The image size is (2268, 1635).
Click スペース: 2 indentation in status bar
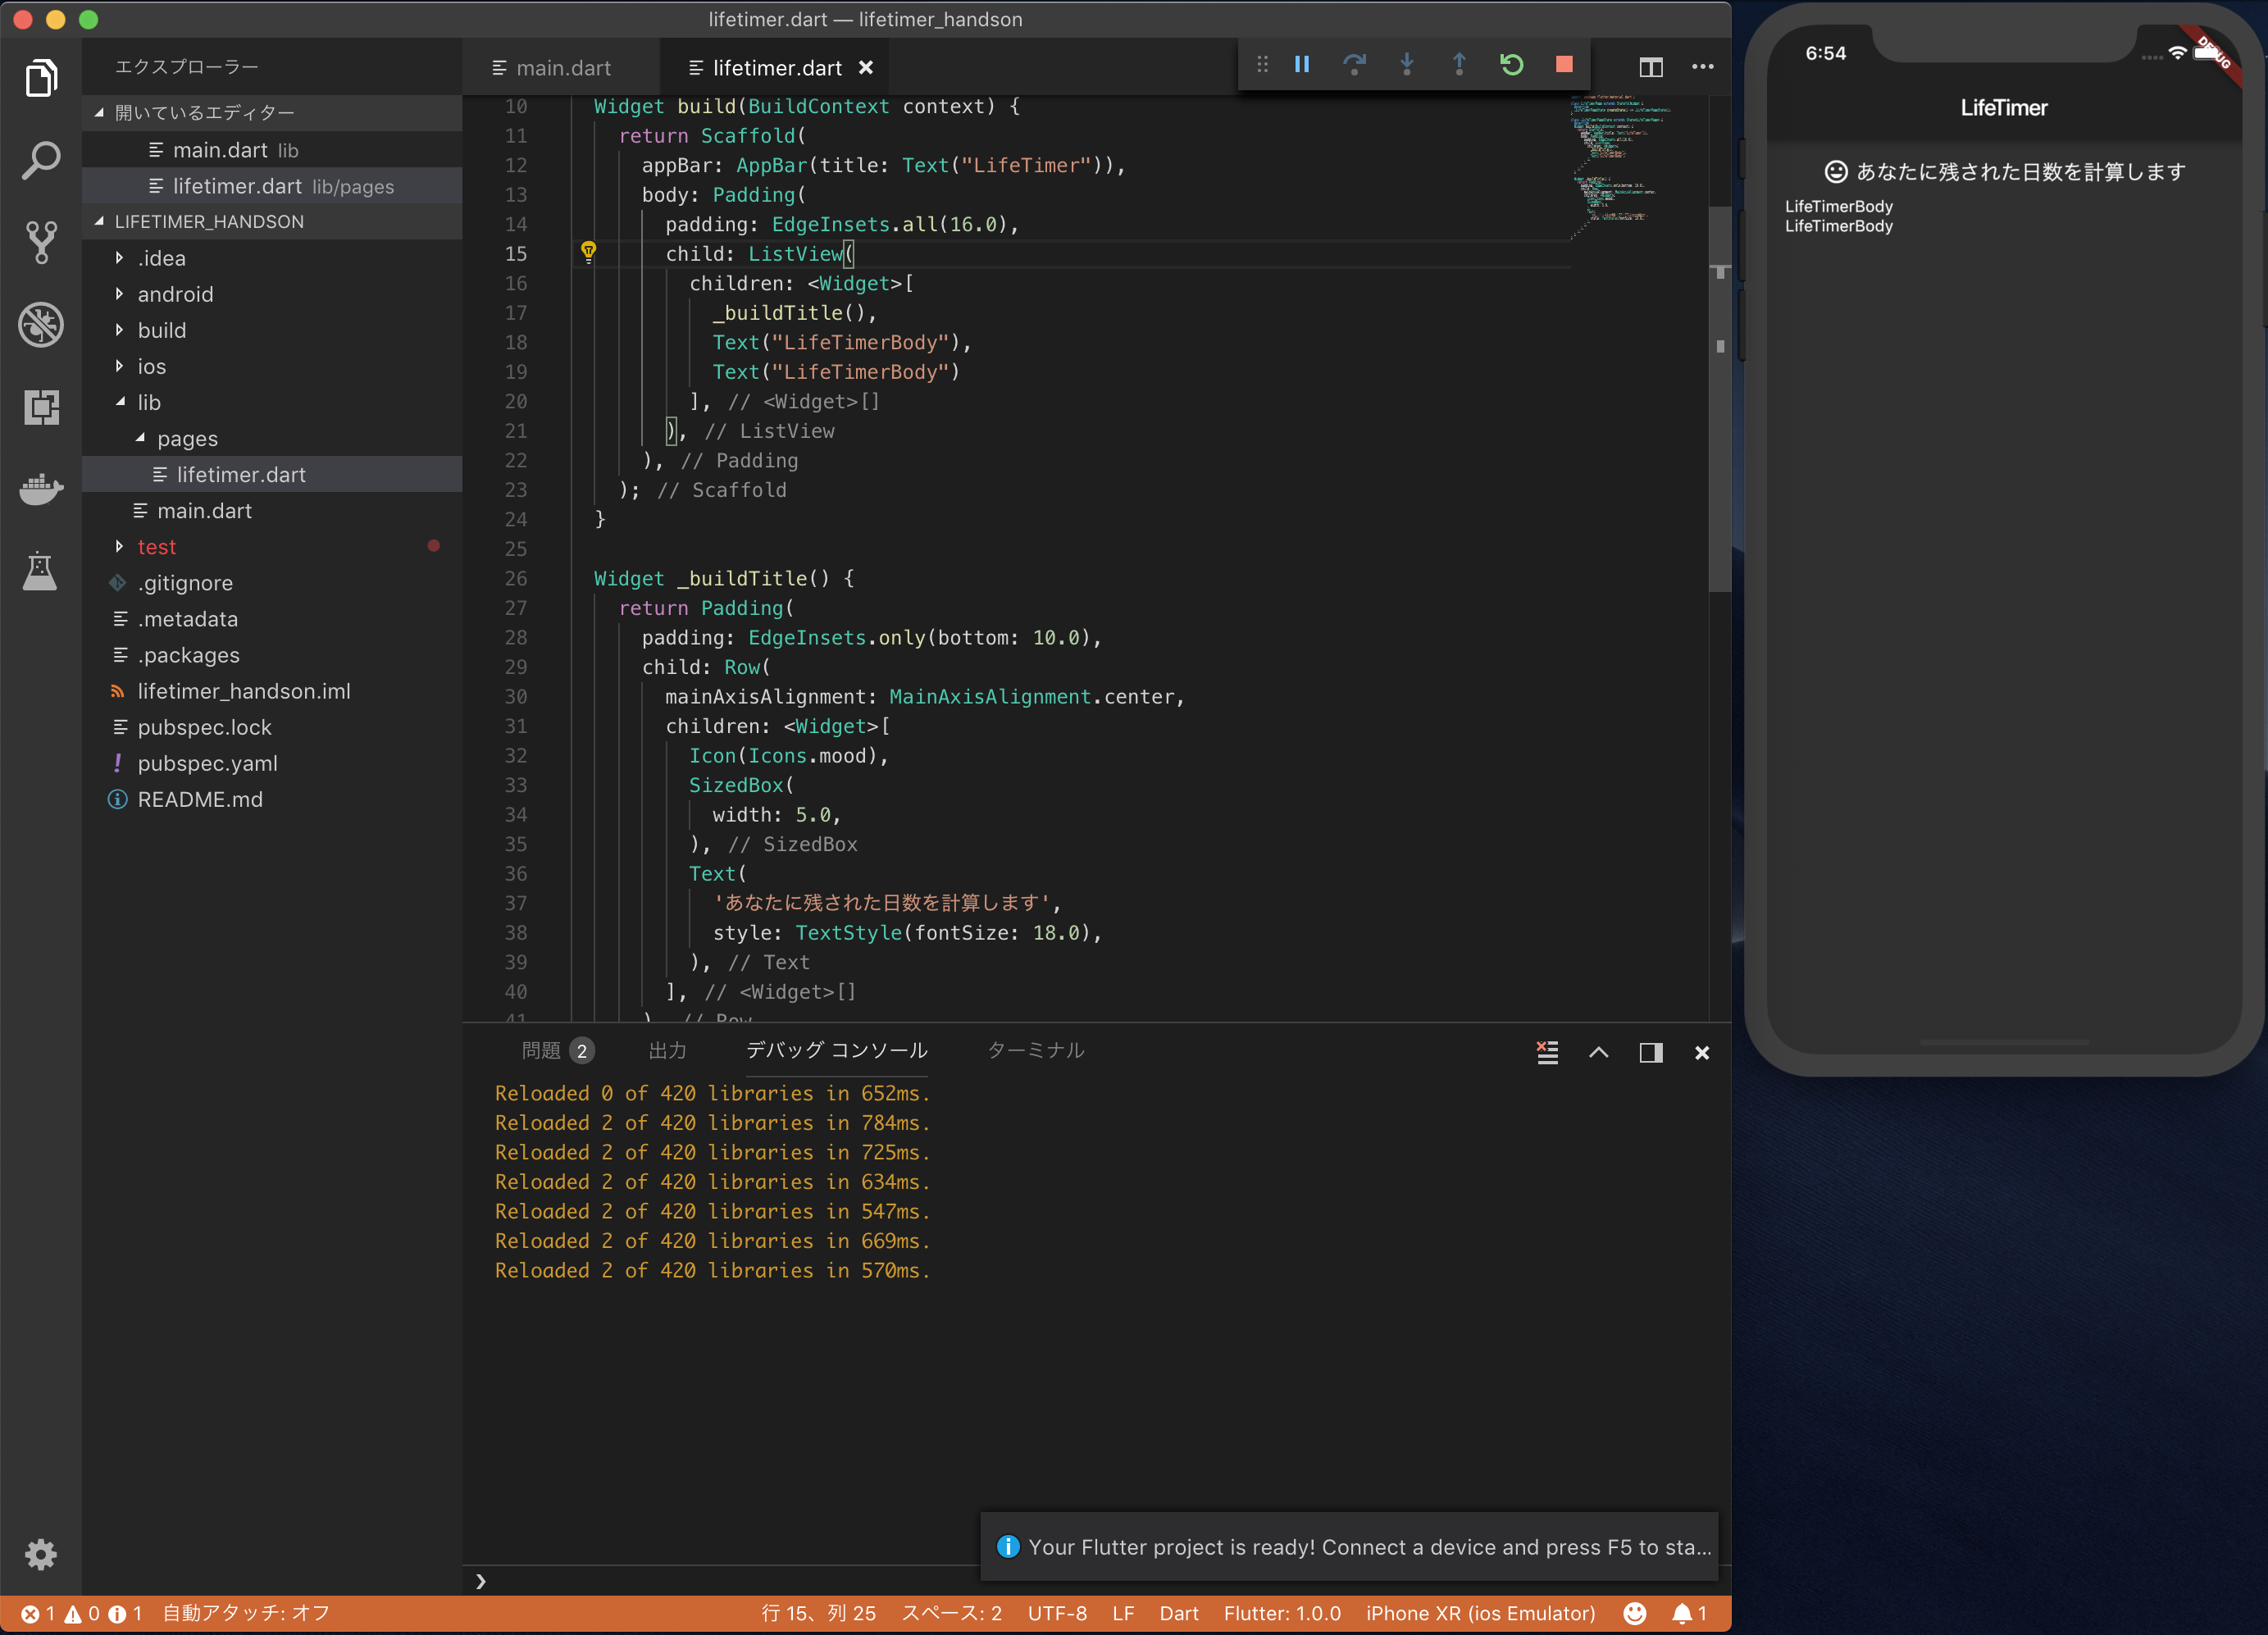[x=951, y=1613]
